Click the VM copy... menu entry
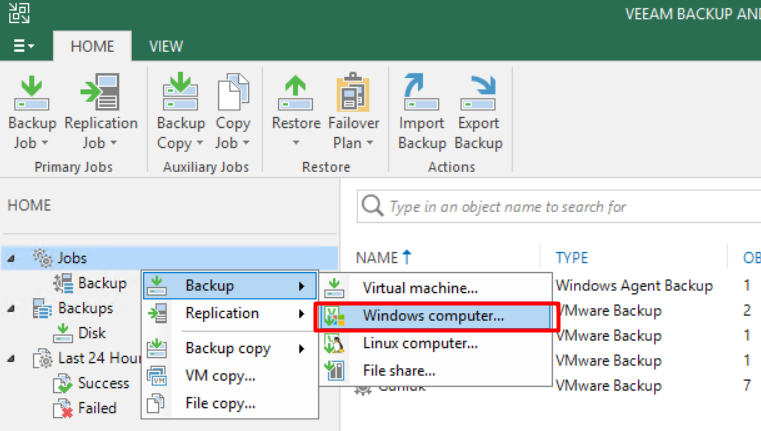The image size is (761, 431). click(220, 376)
